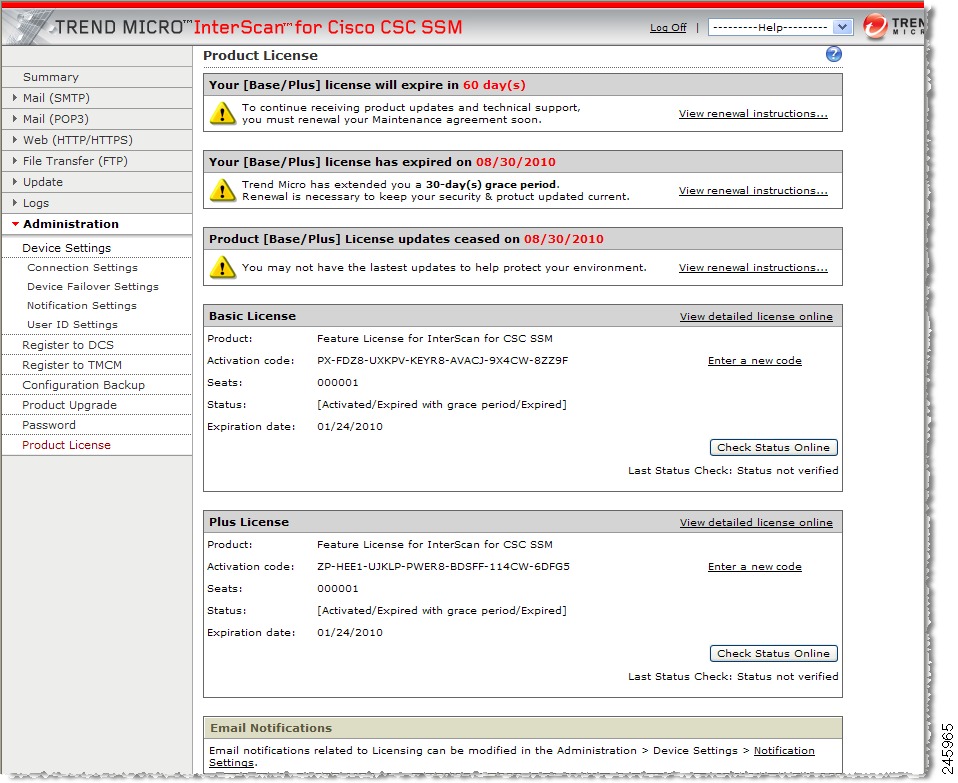This screenshot has width=958, height=783.
Task: Open Connection Settings
Action: 82,268
